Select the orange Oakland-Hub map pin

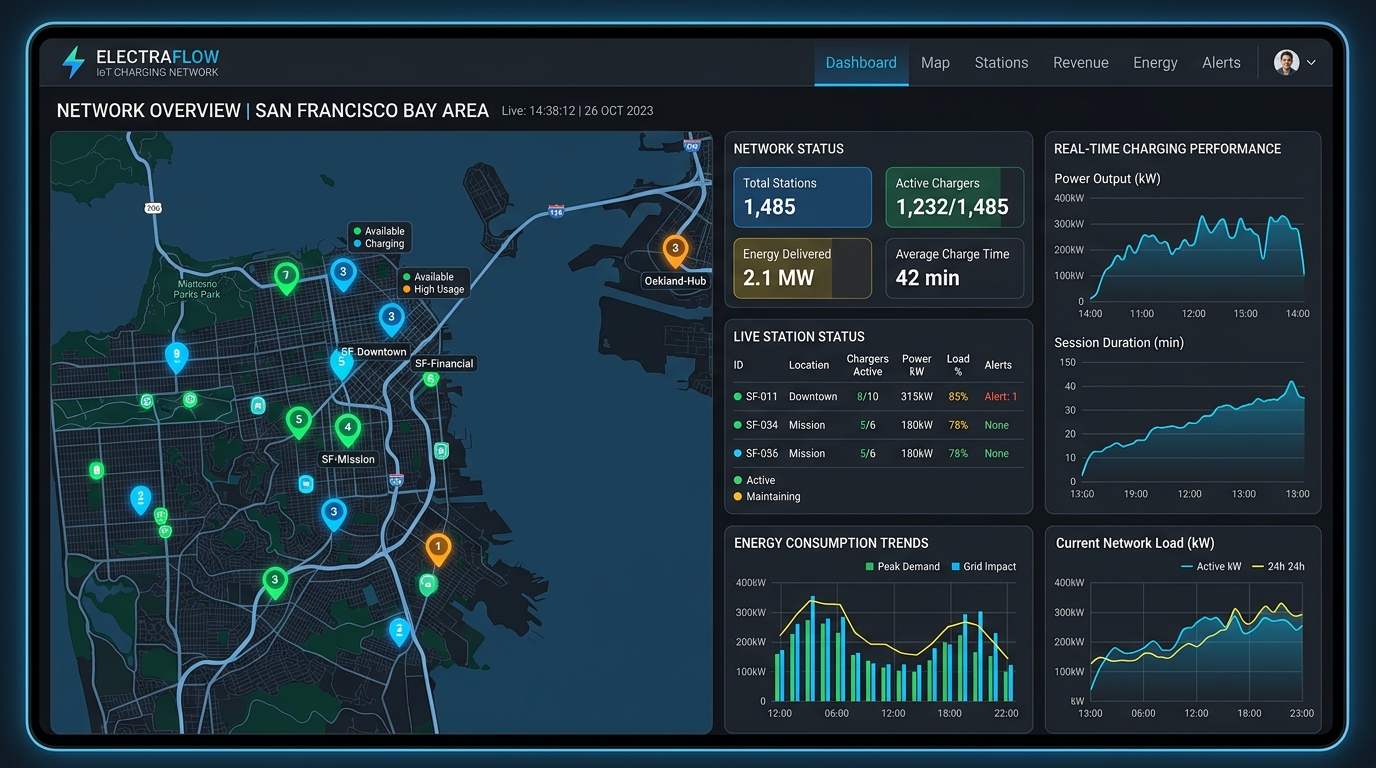coord(675,251)
